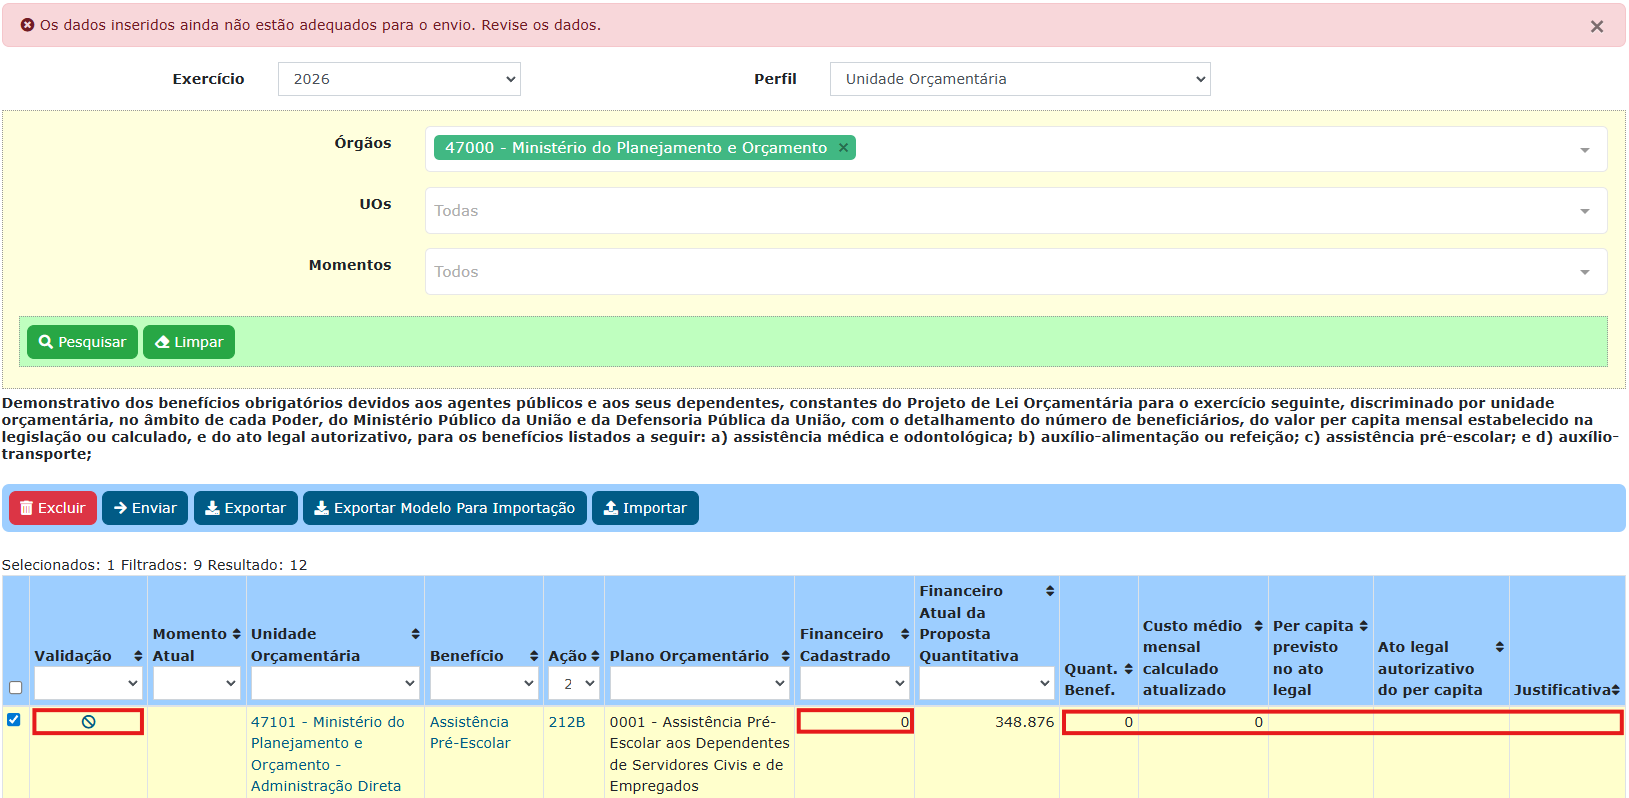
Task: Sort by Financeiro Atual da Proposta Quantitativa
Action: click(x=1050, y=591)
